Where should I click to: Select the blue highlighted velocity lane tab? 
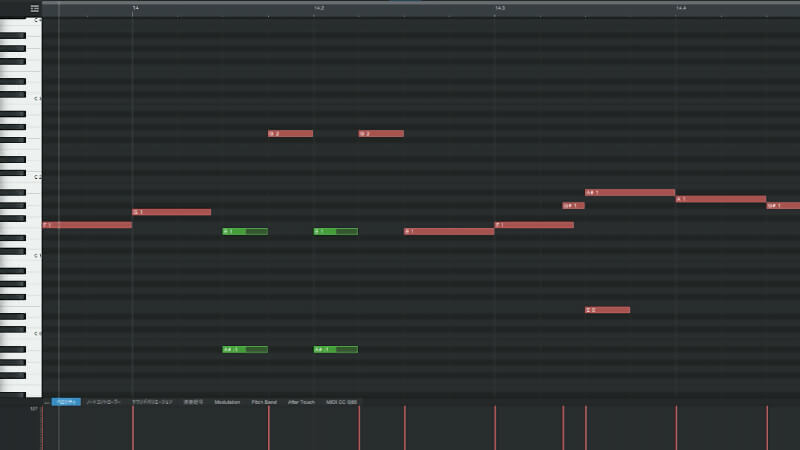[66, 402]
